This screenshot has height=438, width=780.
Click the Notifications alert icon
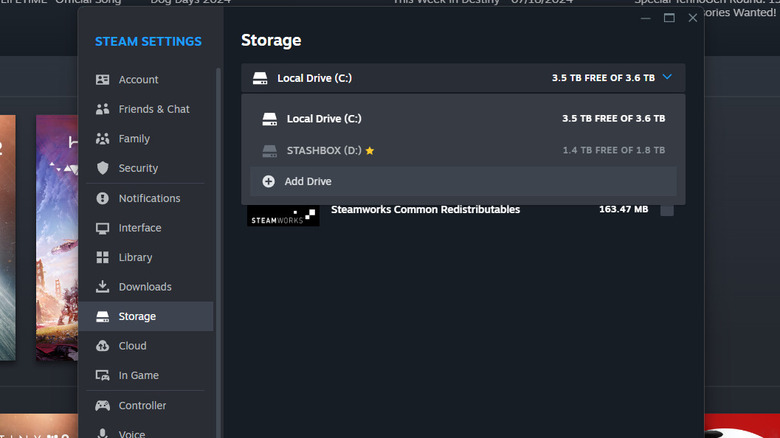click(102, 198)
